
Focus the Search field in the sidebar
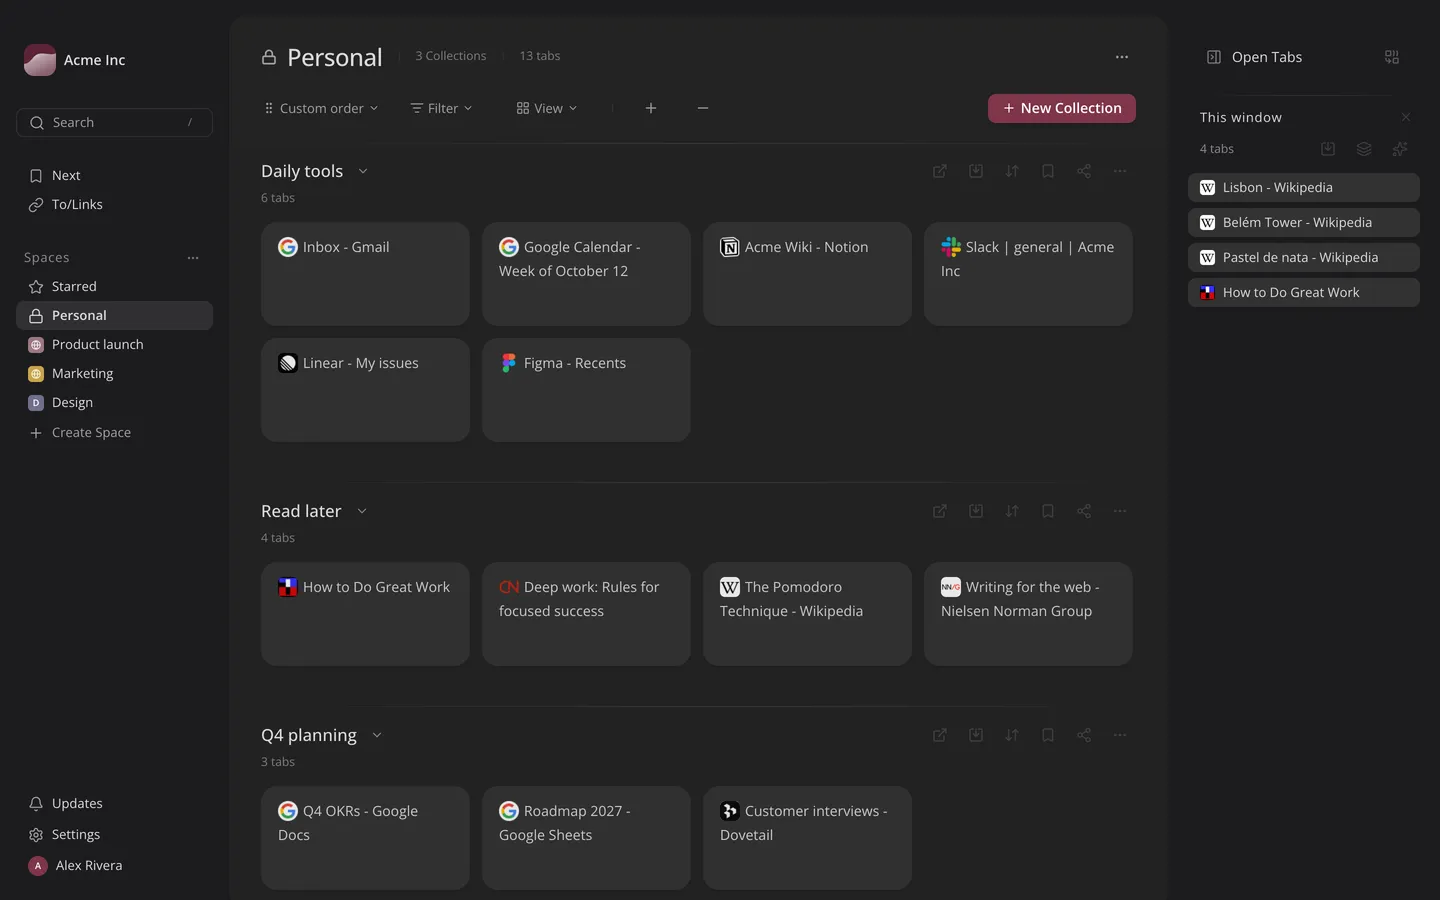[114, 123]
